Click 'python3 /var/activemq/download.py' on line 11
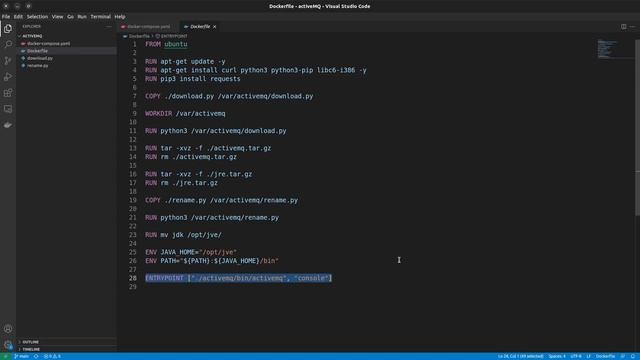640x360 pixels. (223, 131)
